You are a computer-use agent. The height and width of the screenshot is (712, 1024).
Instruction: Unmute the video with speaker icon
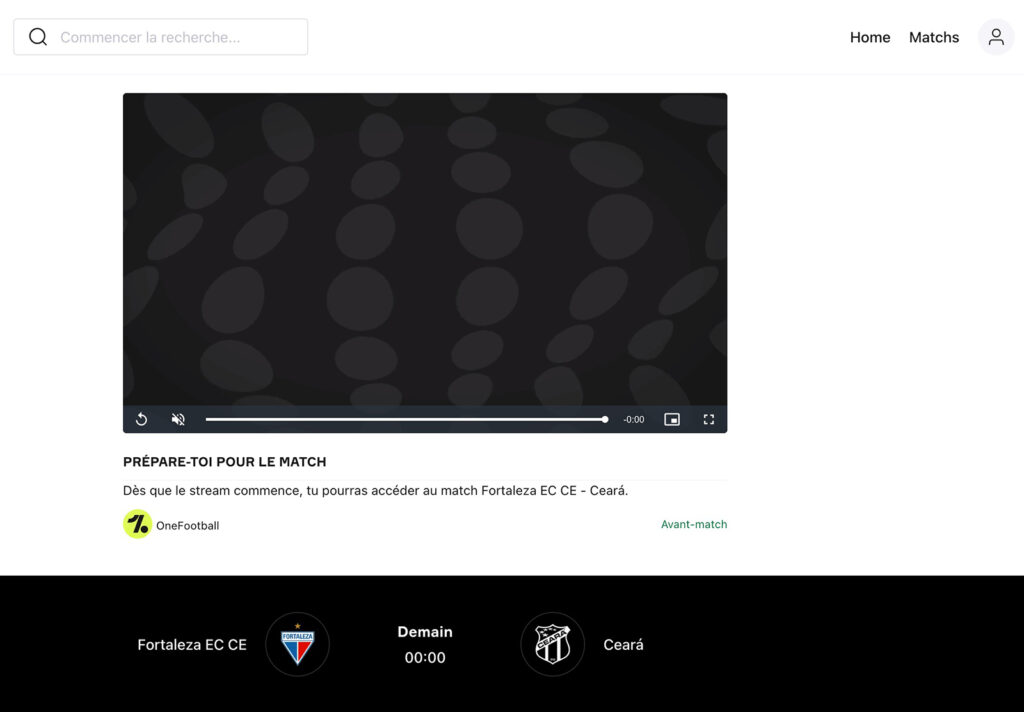coord(178,419)
